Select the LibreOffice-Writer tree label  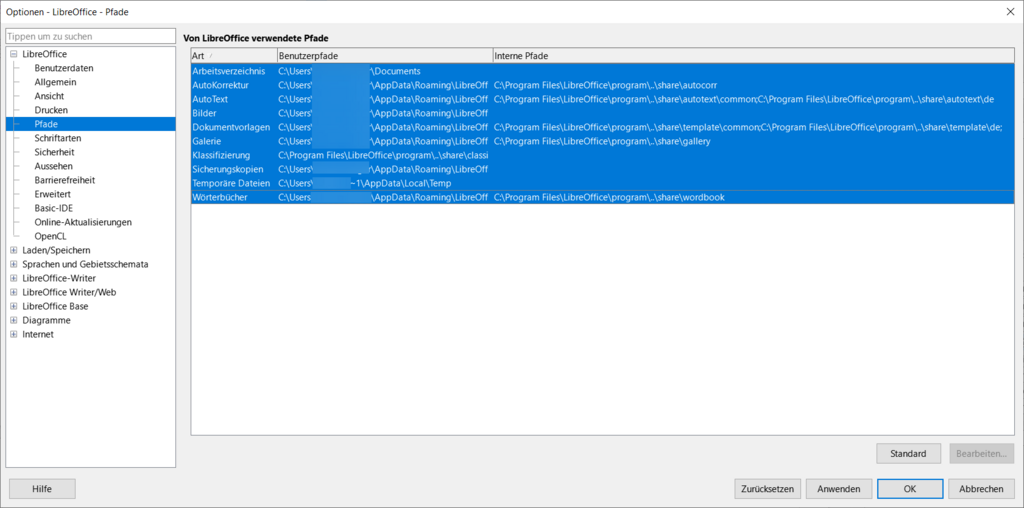pos(59,278)
